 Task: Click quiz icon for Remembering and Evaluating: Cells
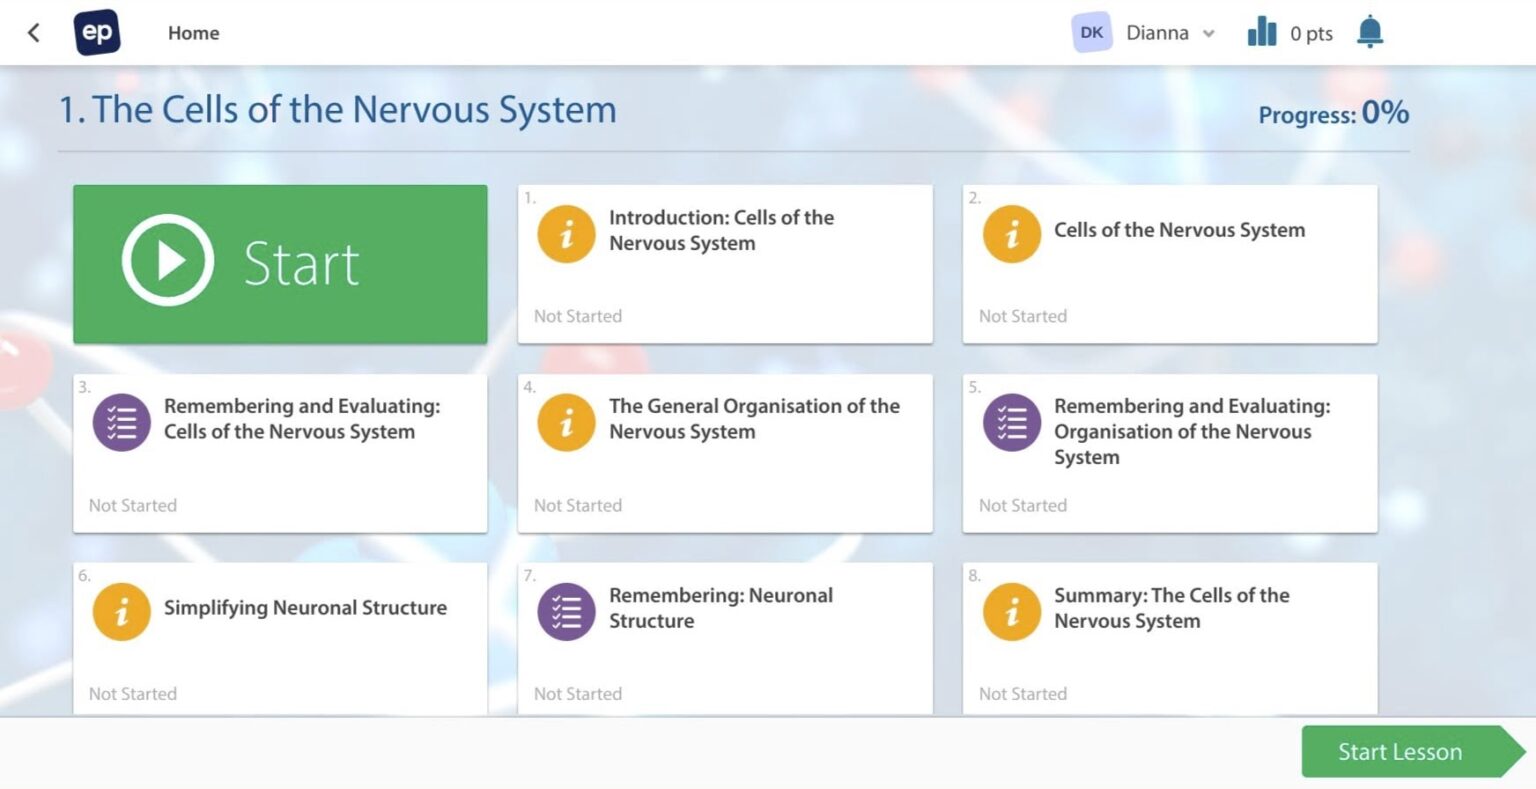(121, 423)
